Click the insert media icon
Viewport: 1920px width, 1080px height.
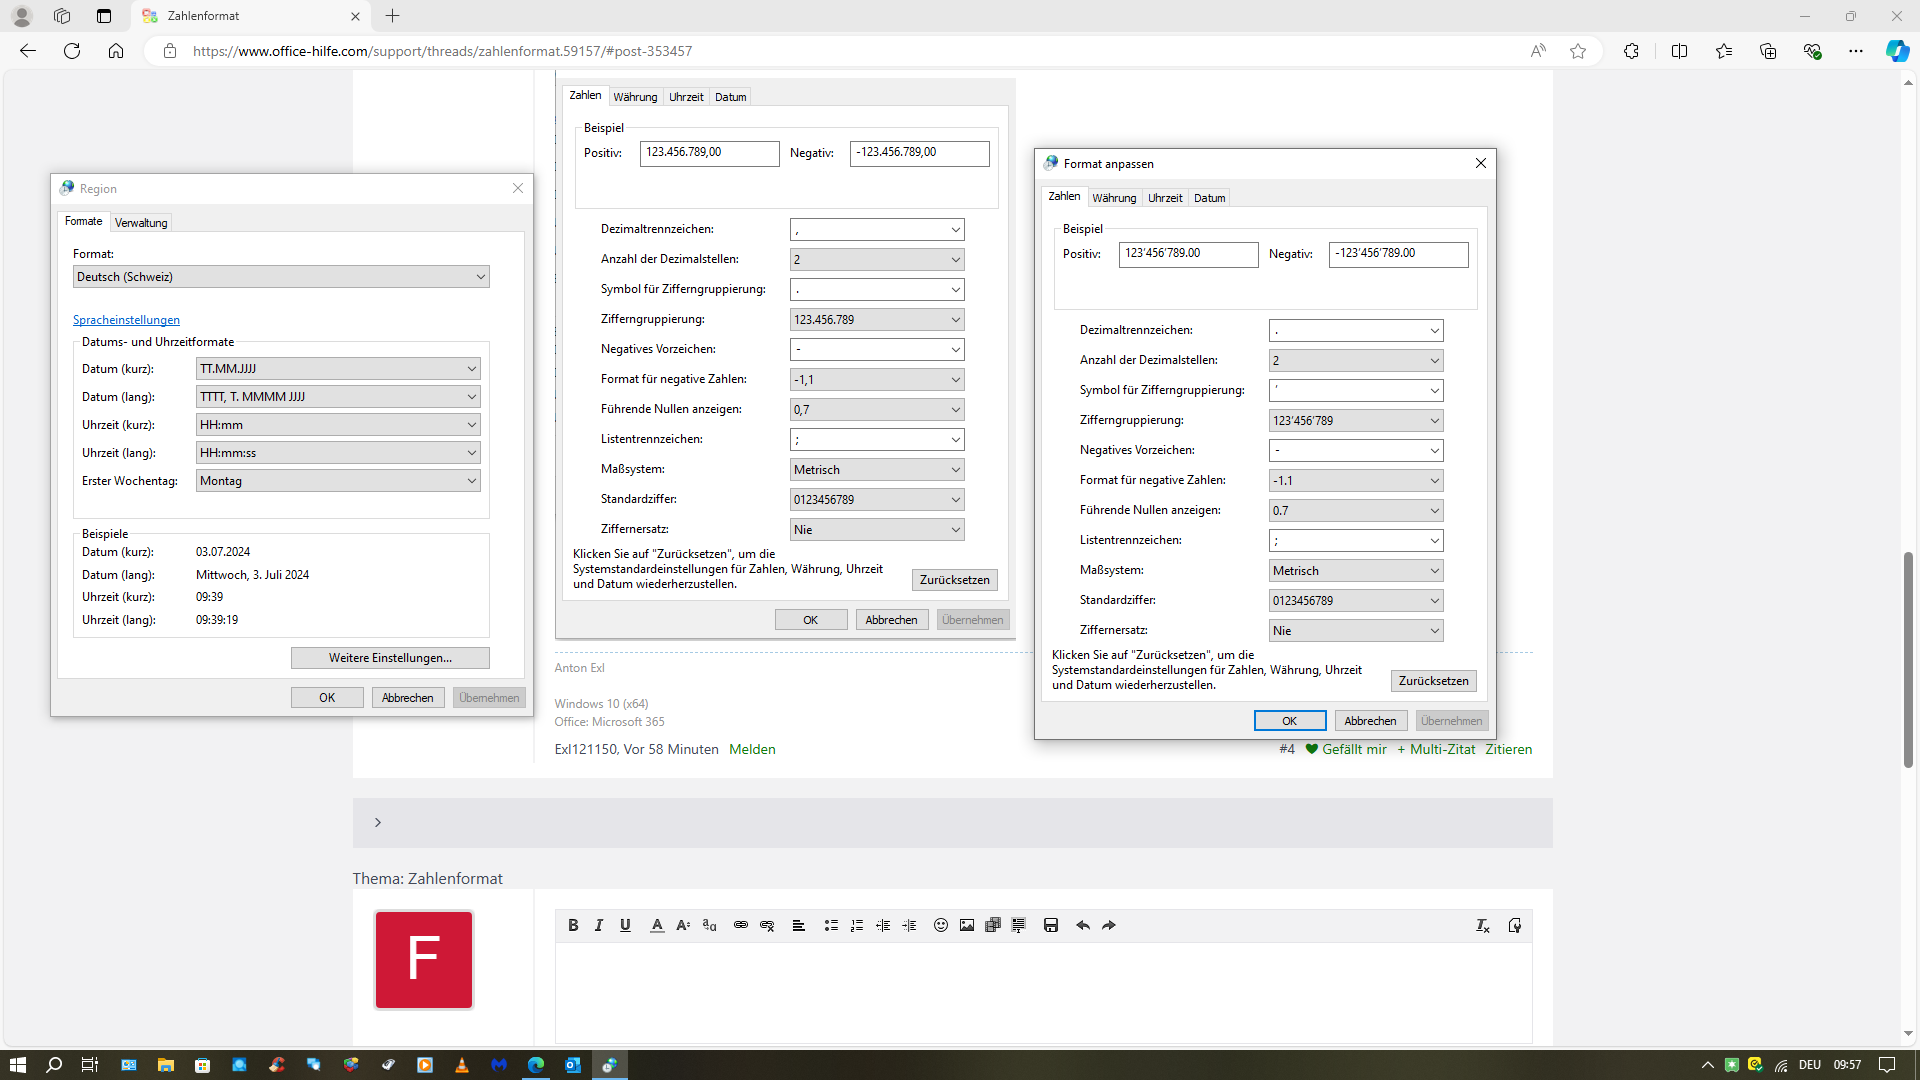tap(993, 926)
